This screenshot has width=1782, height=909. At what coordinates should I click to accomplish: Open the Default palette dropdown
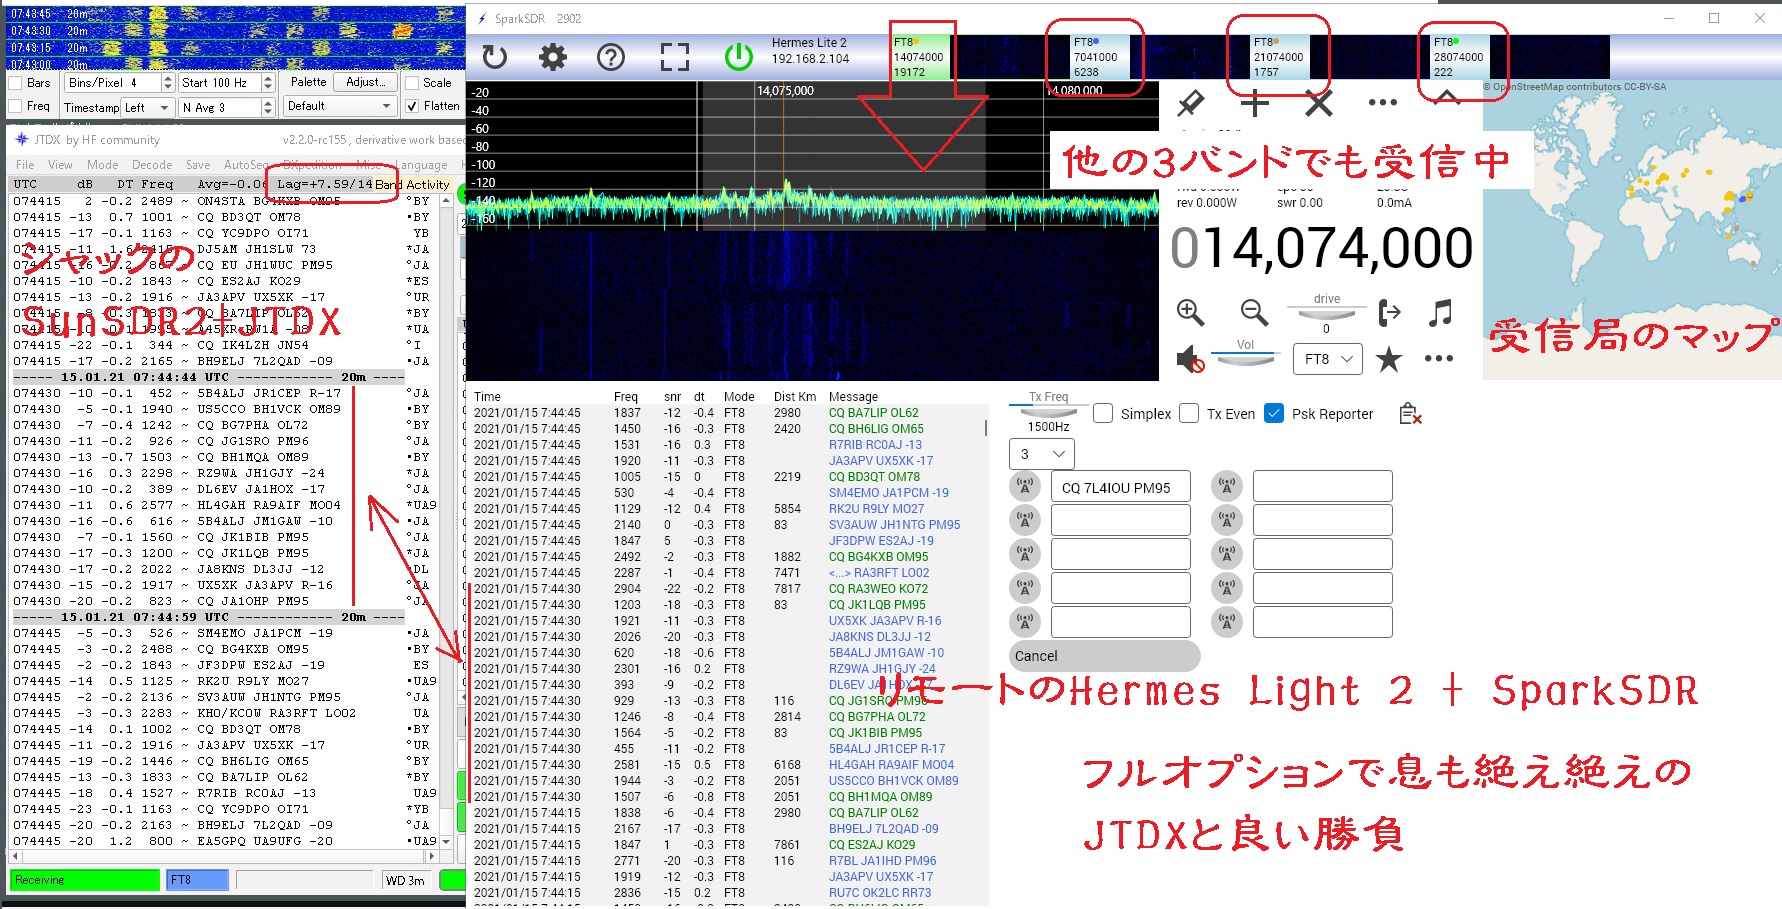339,106
